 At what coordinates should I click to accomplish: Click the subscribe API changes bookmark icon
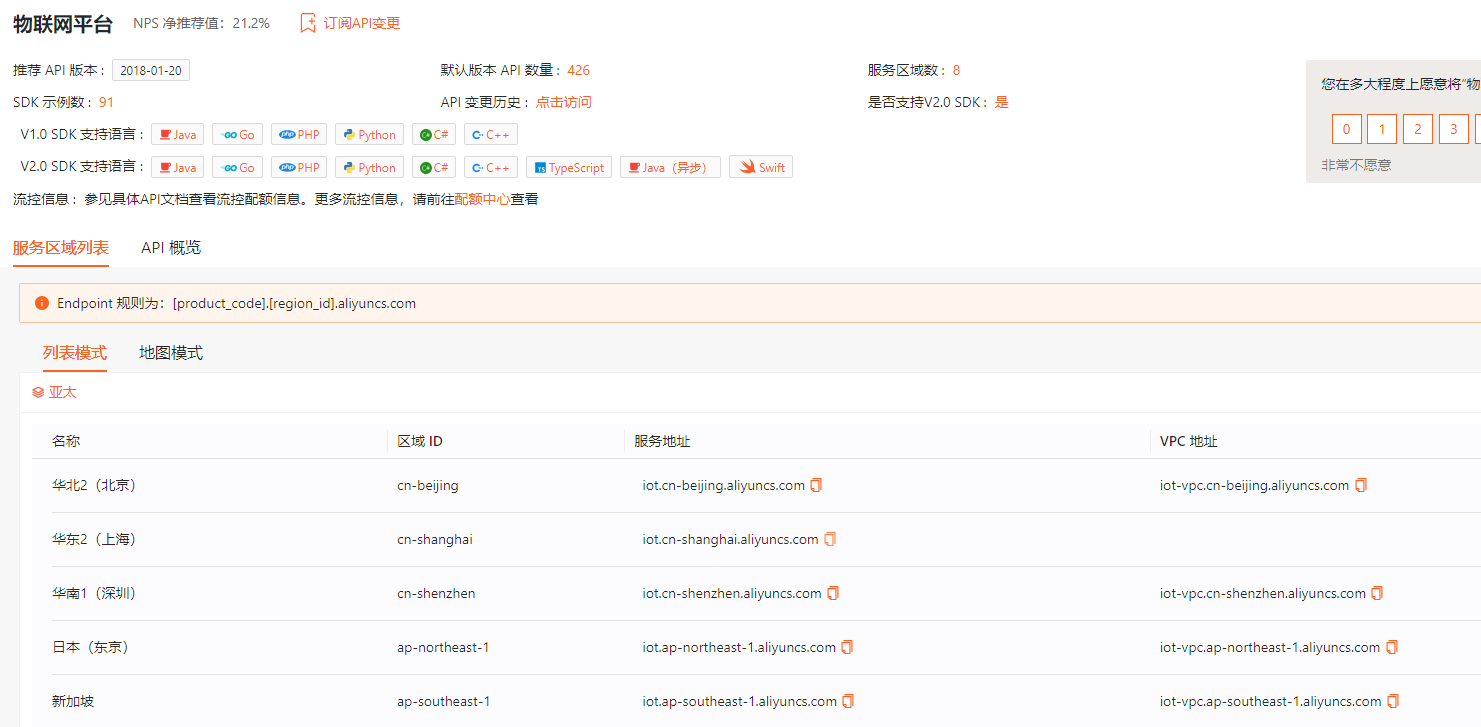pyautogui.click(x=308, y=23)
